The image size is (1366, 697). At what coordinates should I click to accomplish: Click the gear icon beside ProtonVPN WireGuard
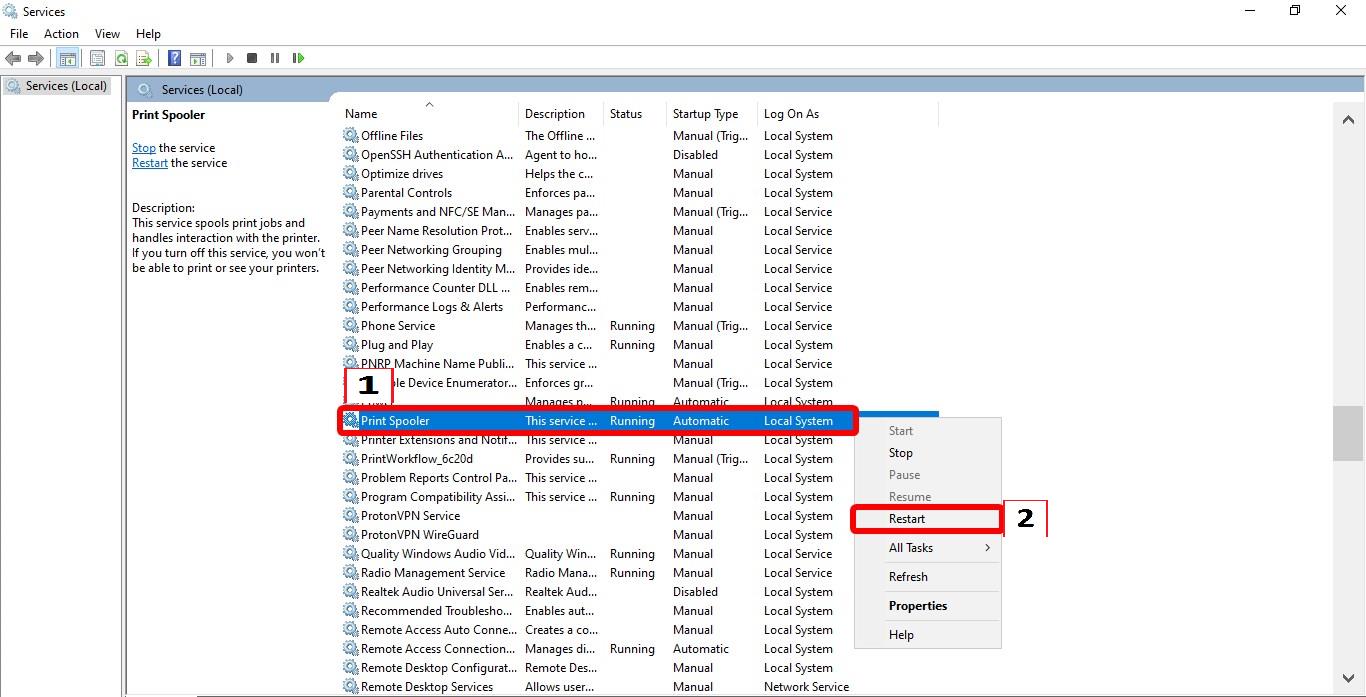coord(350,534)
